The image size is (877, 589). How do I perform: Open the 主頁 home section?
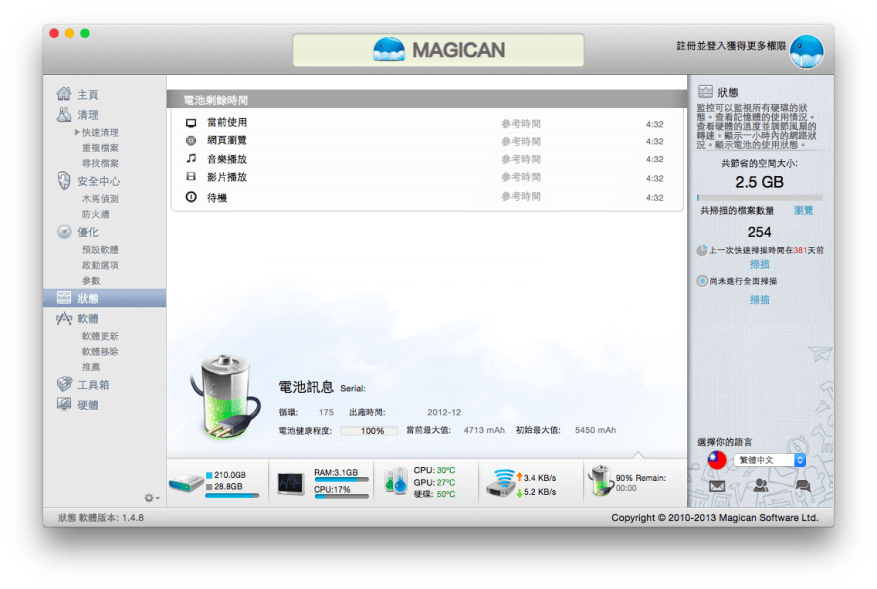(x=87, y=94)
